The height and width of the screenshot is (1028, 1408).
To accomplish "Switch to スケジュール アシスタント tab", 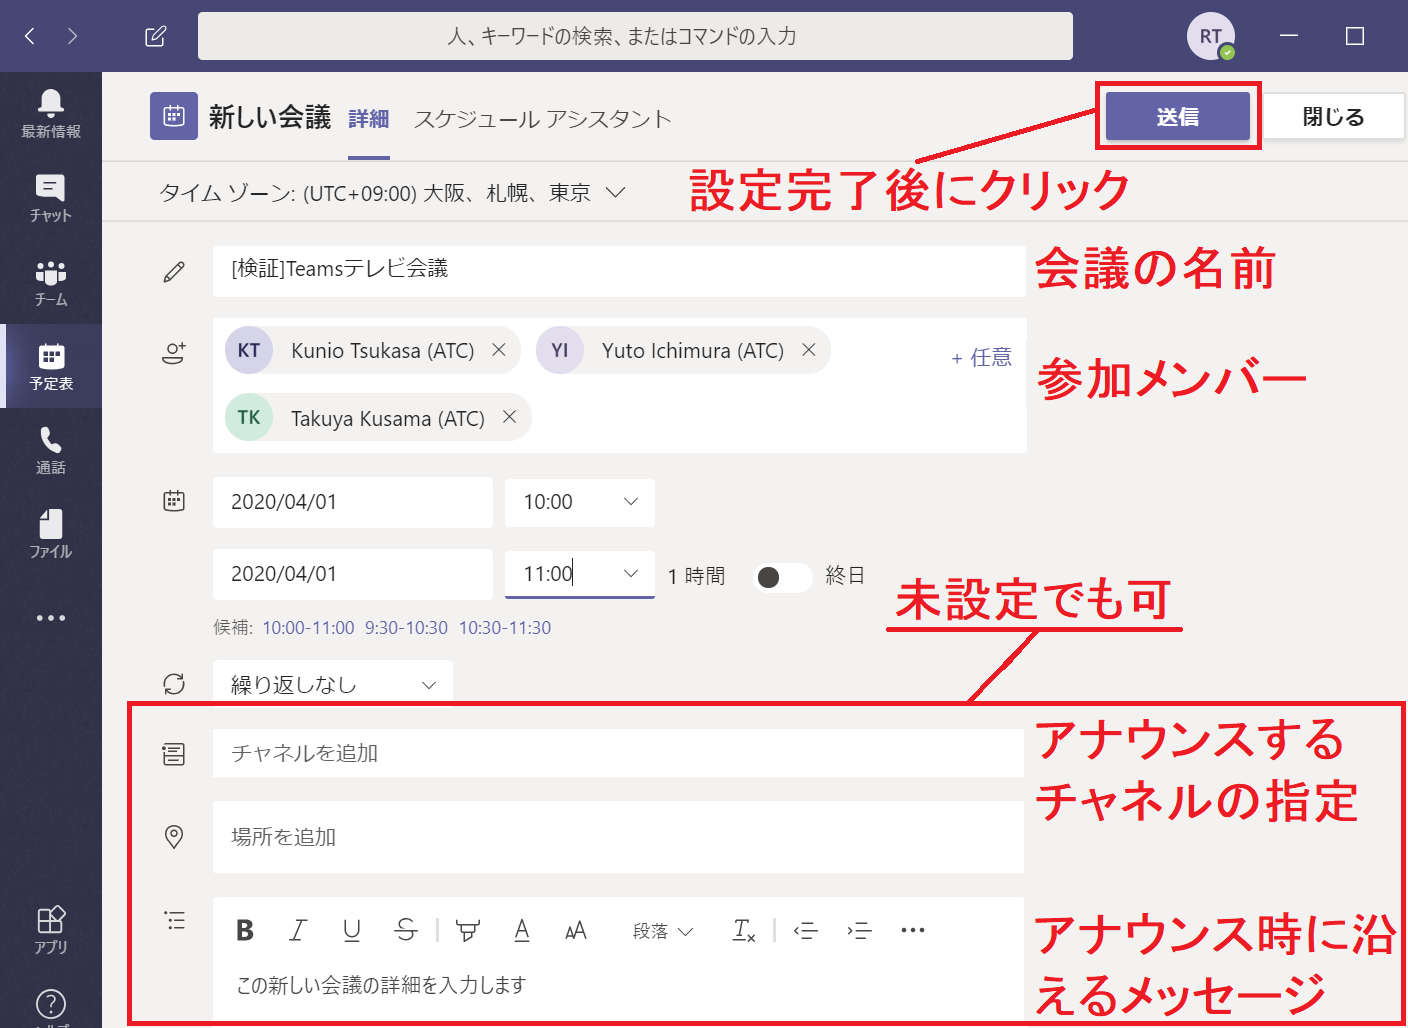I will pos(543,119).
